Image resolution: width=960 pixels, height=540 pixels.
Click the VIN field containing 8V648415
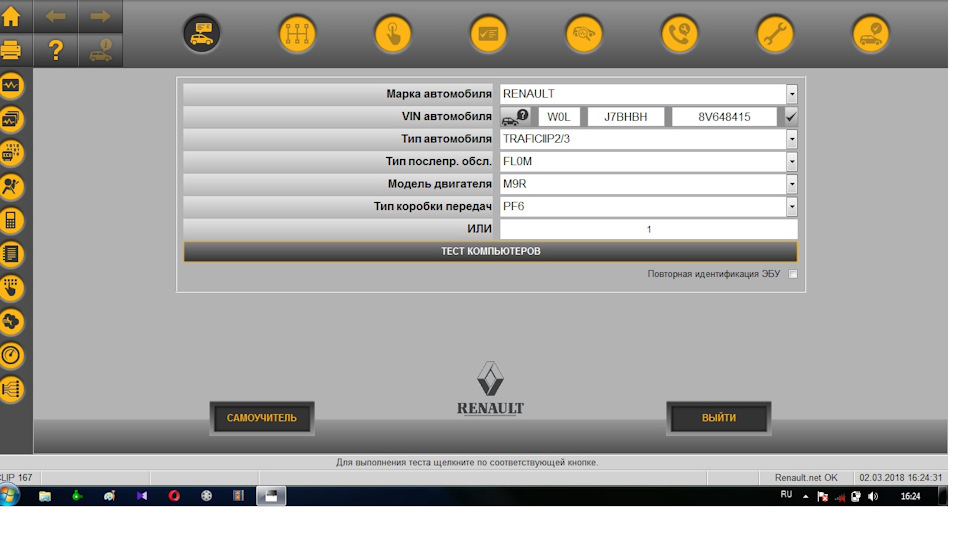tap(724, 117)
